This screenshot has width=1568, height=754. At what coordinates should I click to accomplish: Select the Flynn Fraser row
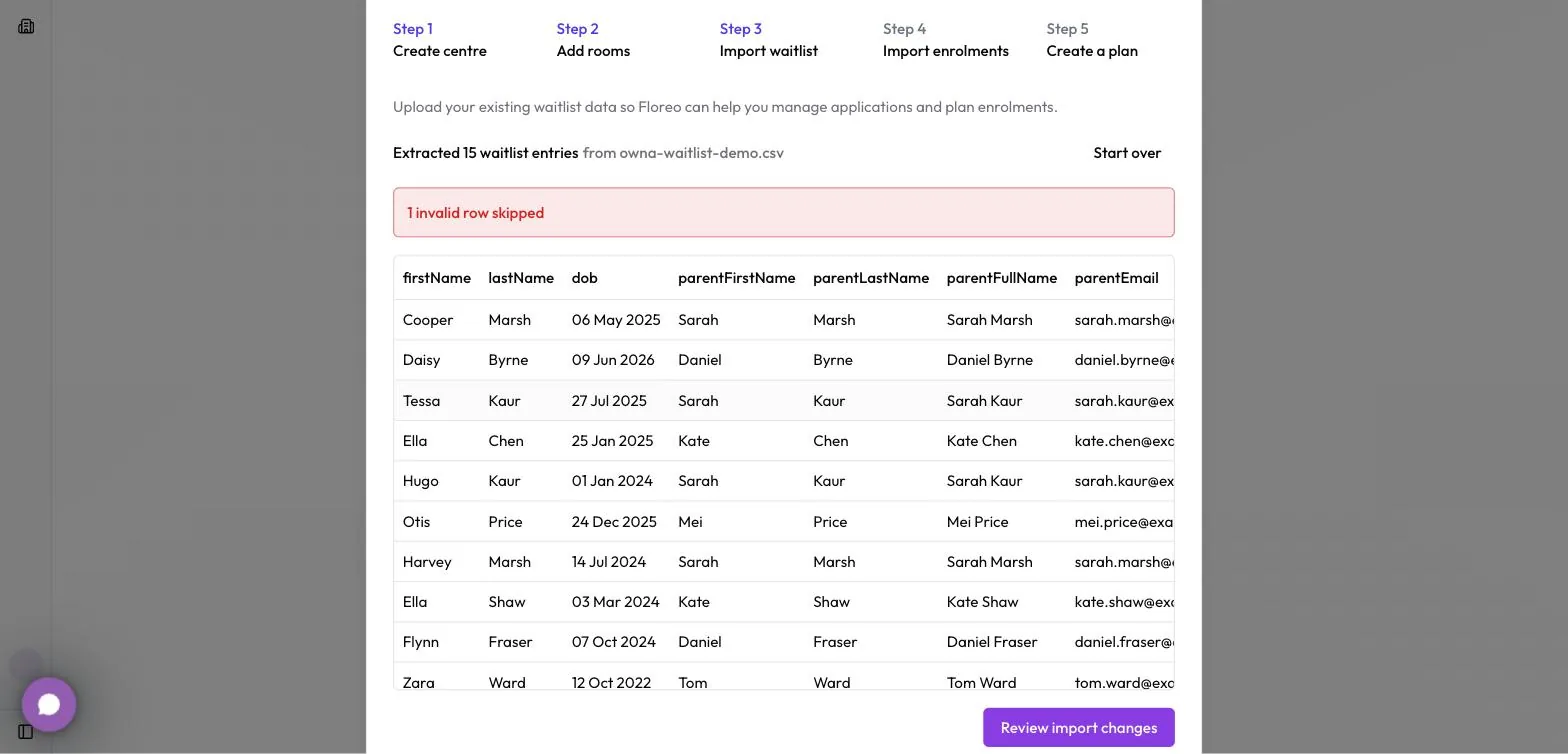(x=784, y=642)
